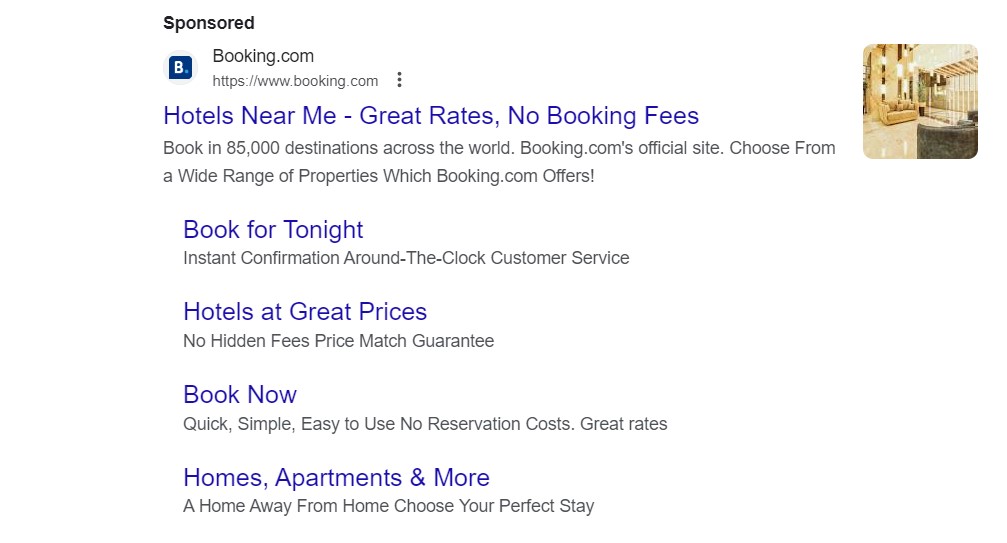Open the three-dot ad options menu
Viewport: 1007px width, 543px height.
coord(399,80)
